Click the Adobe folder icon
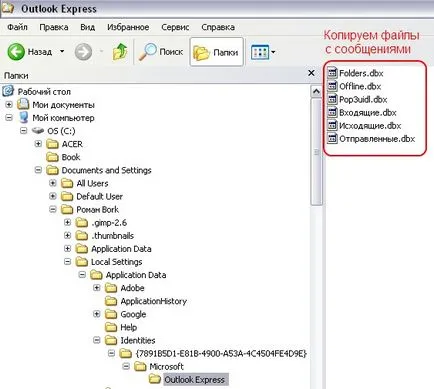 coord(111,288)
